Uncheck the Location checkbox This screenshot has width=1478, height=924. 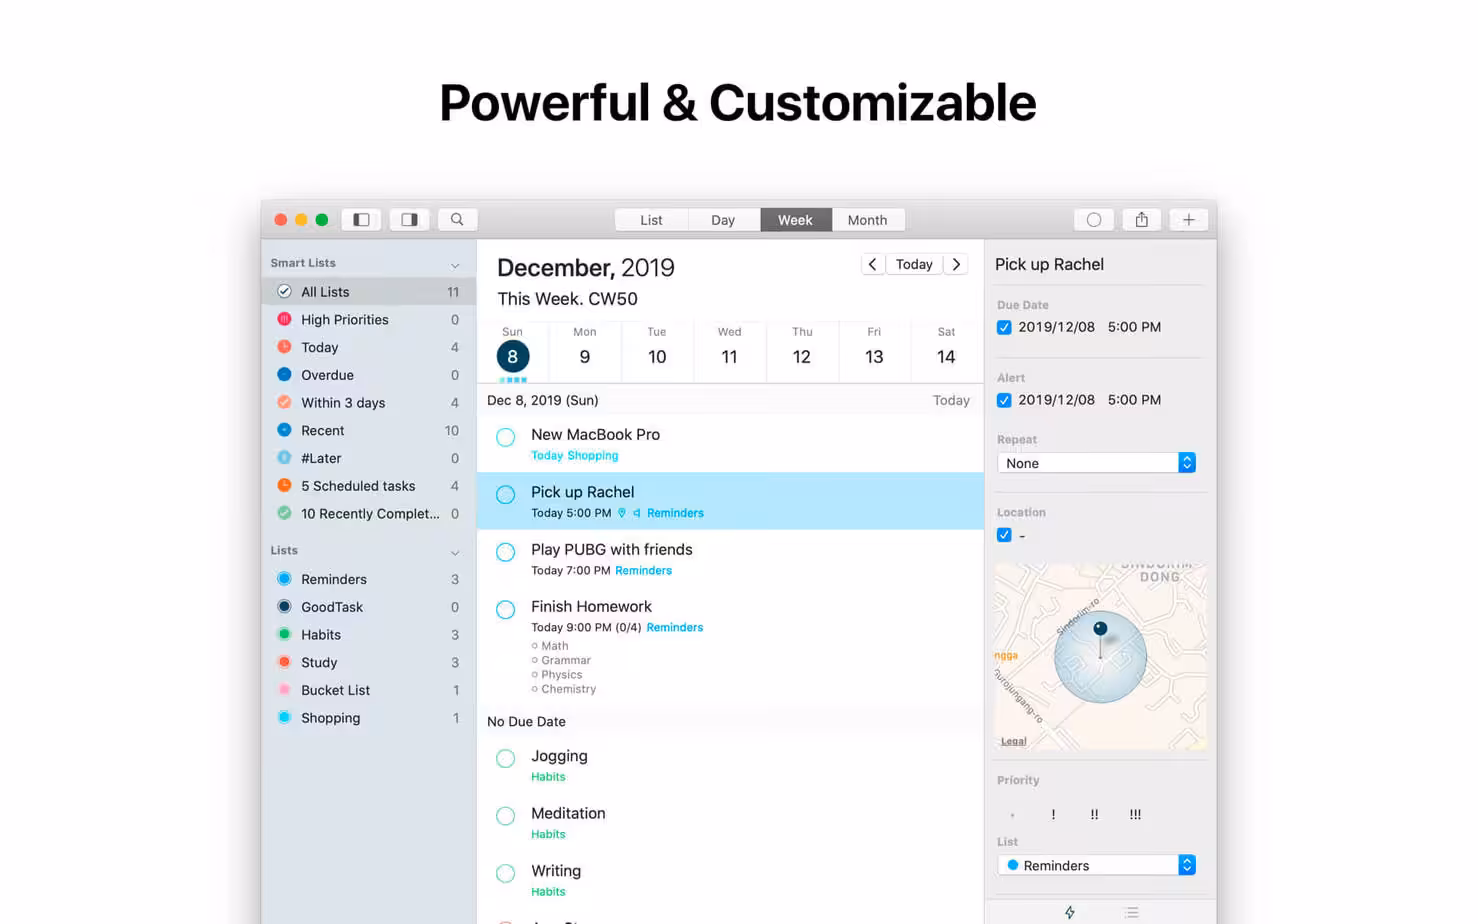pos(1004,535)
